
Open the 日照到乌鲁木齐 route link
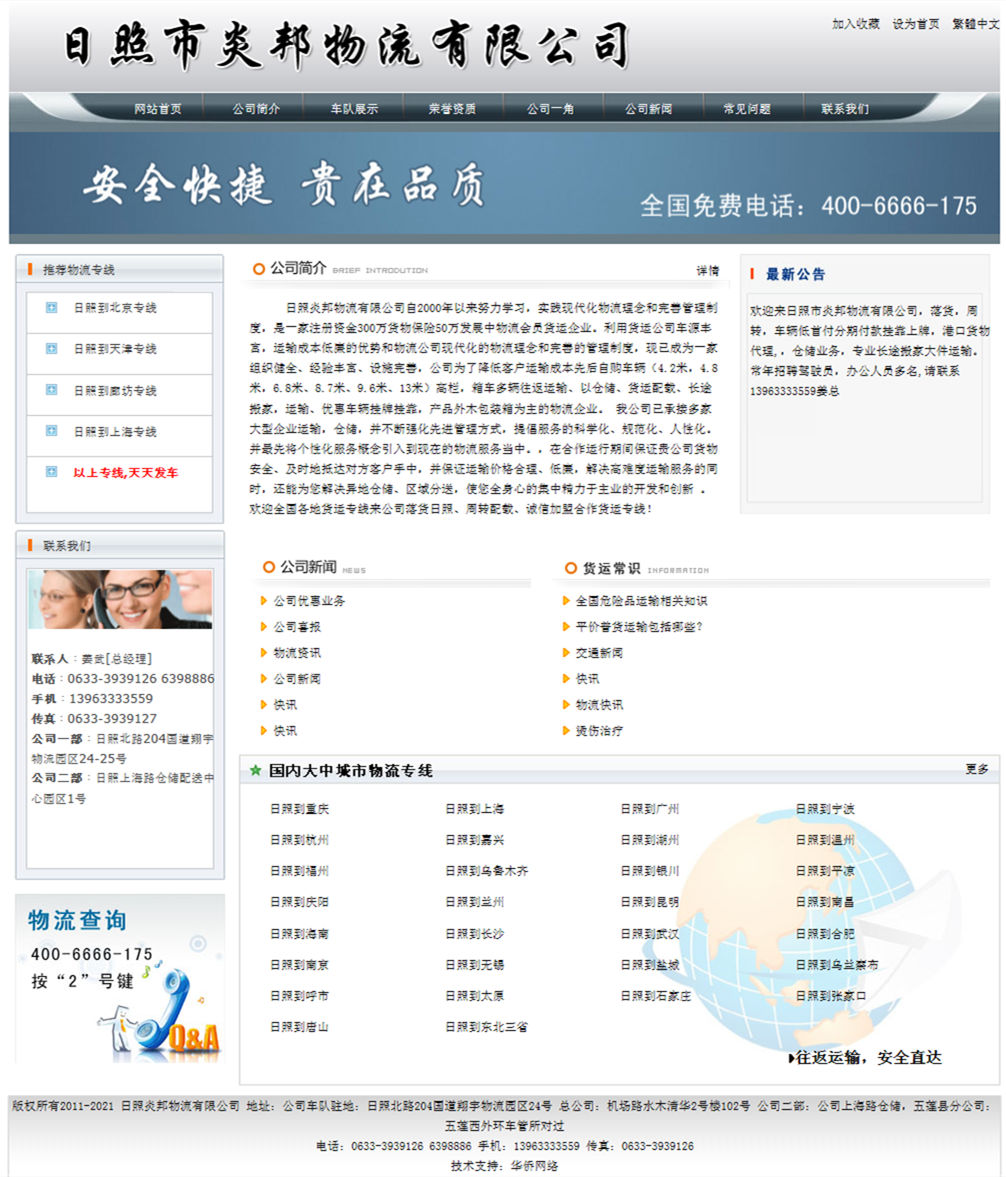pyautogui.click(x=486, y=871)
